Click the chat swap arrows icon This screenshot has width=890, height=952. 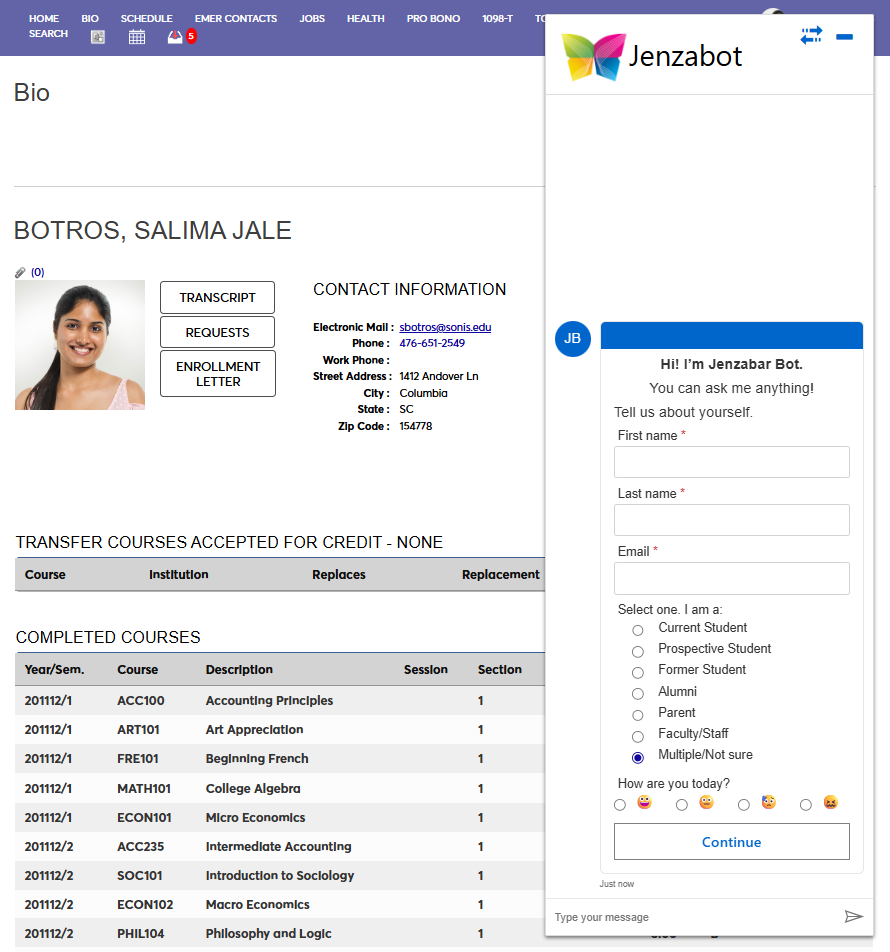pos(811,35)
